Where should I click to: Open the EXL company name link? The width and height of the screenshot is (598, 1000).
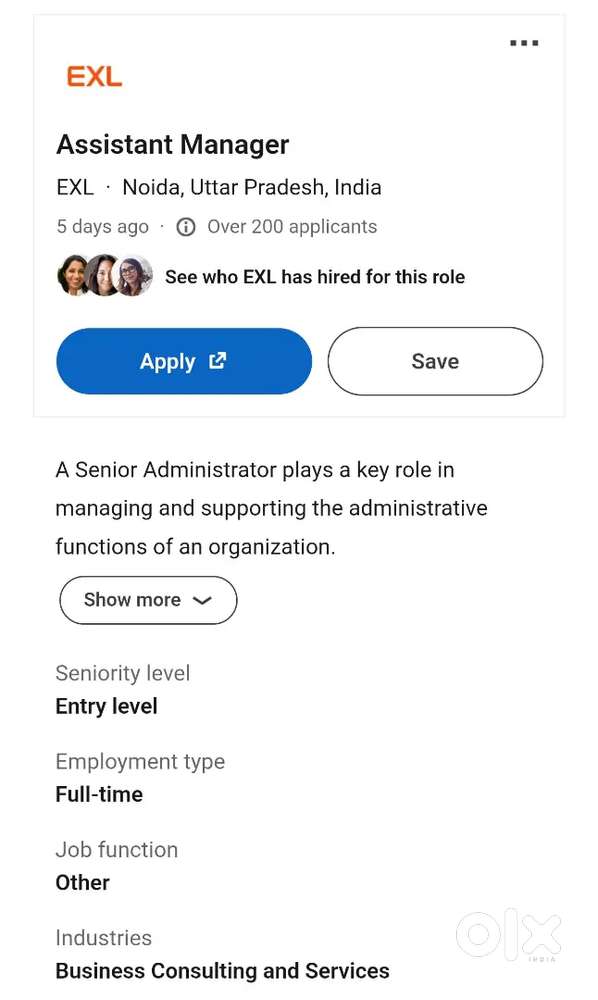(x=75, y=188)
